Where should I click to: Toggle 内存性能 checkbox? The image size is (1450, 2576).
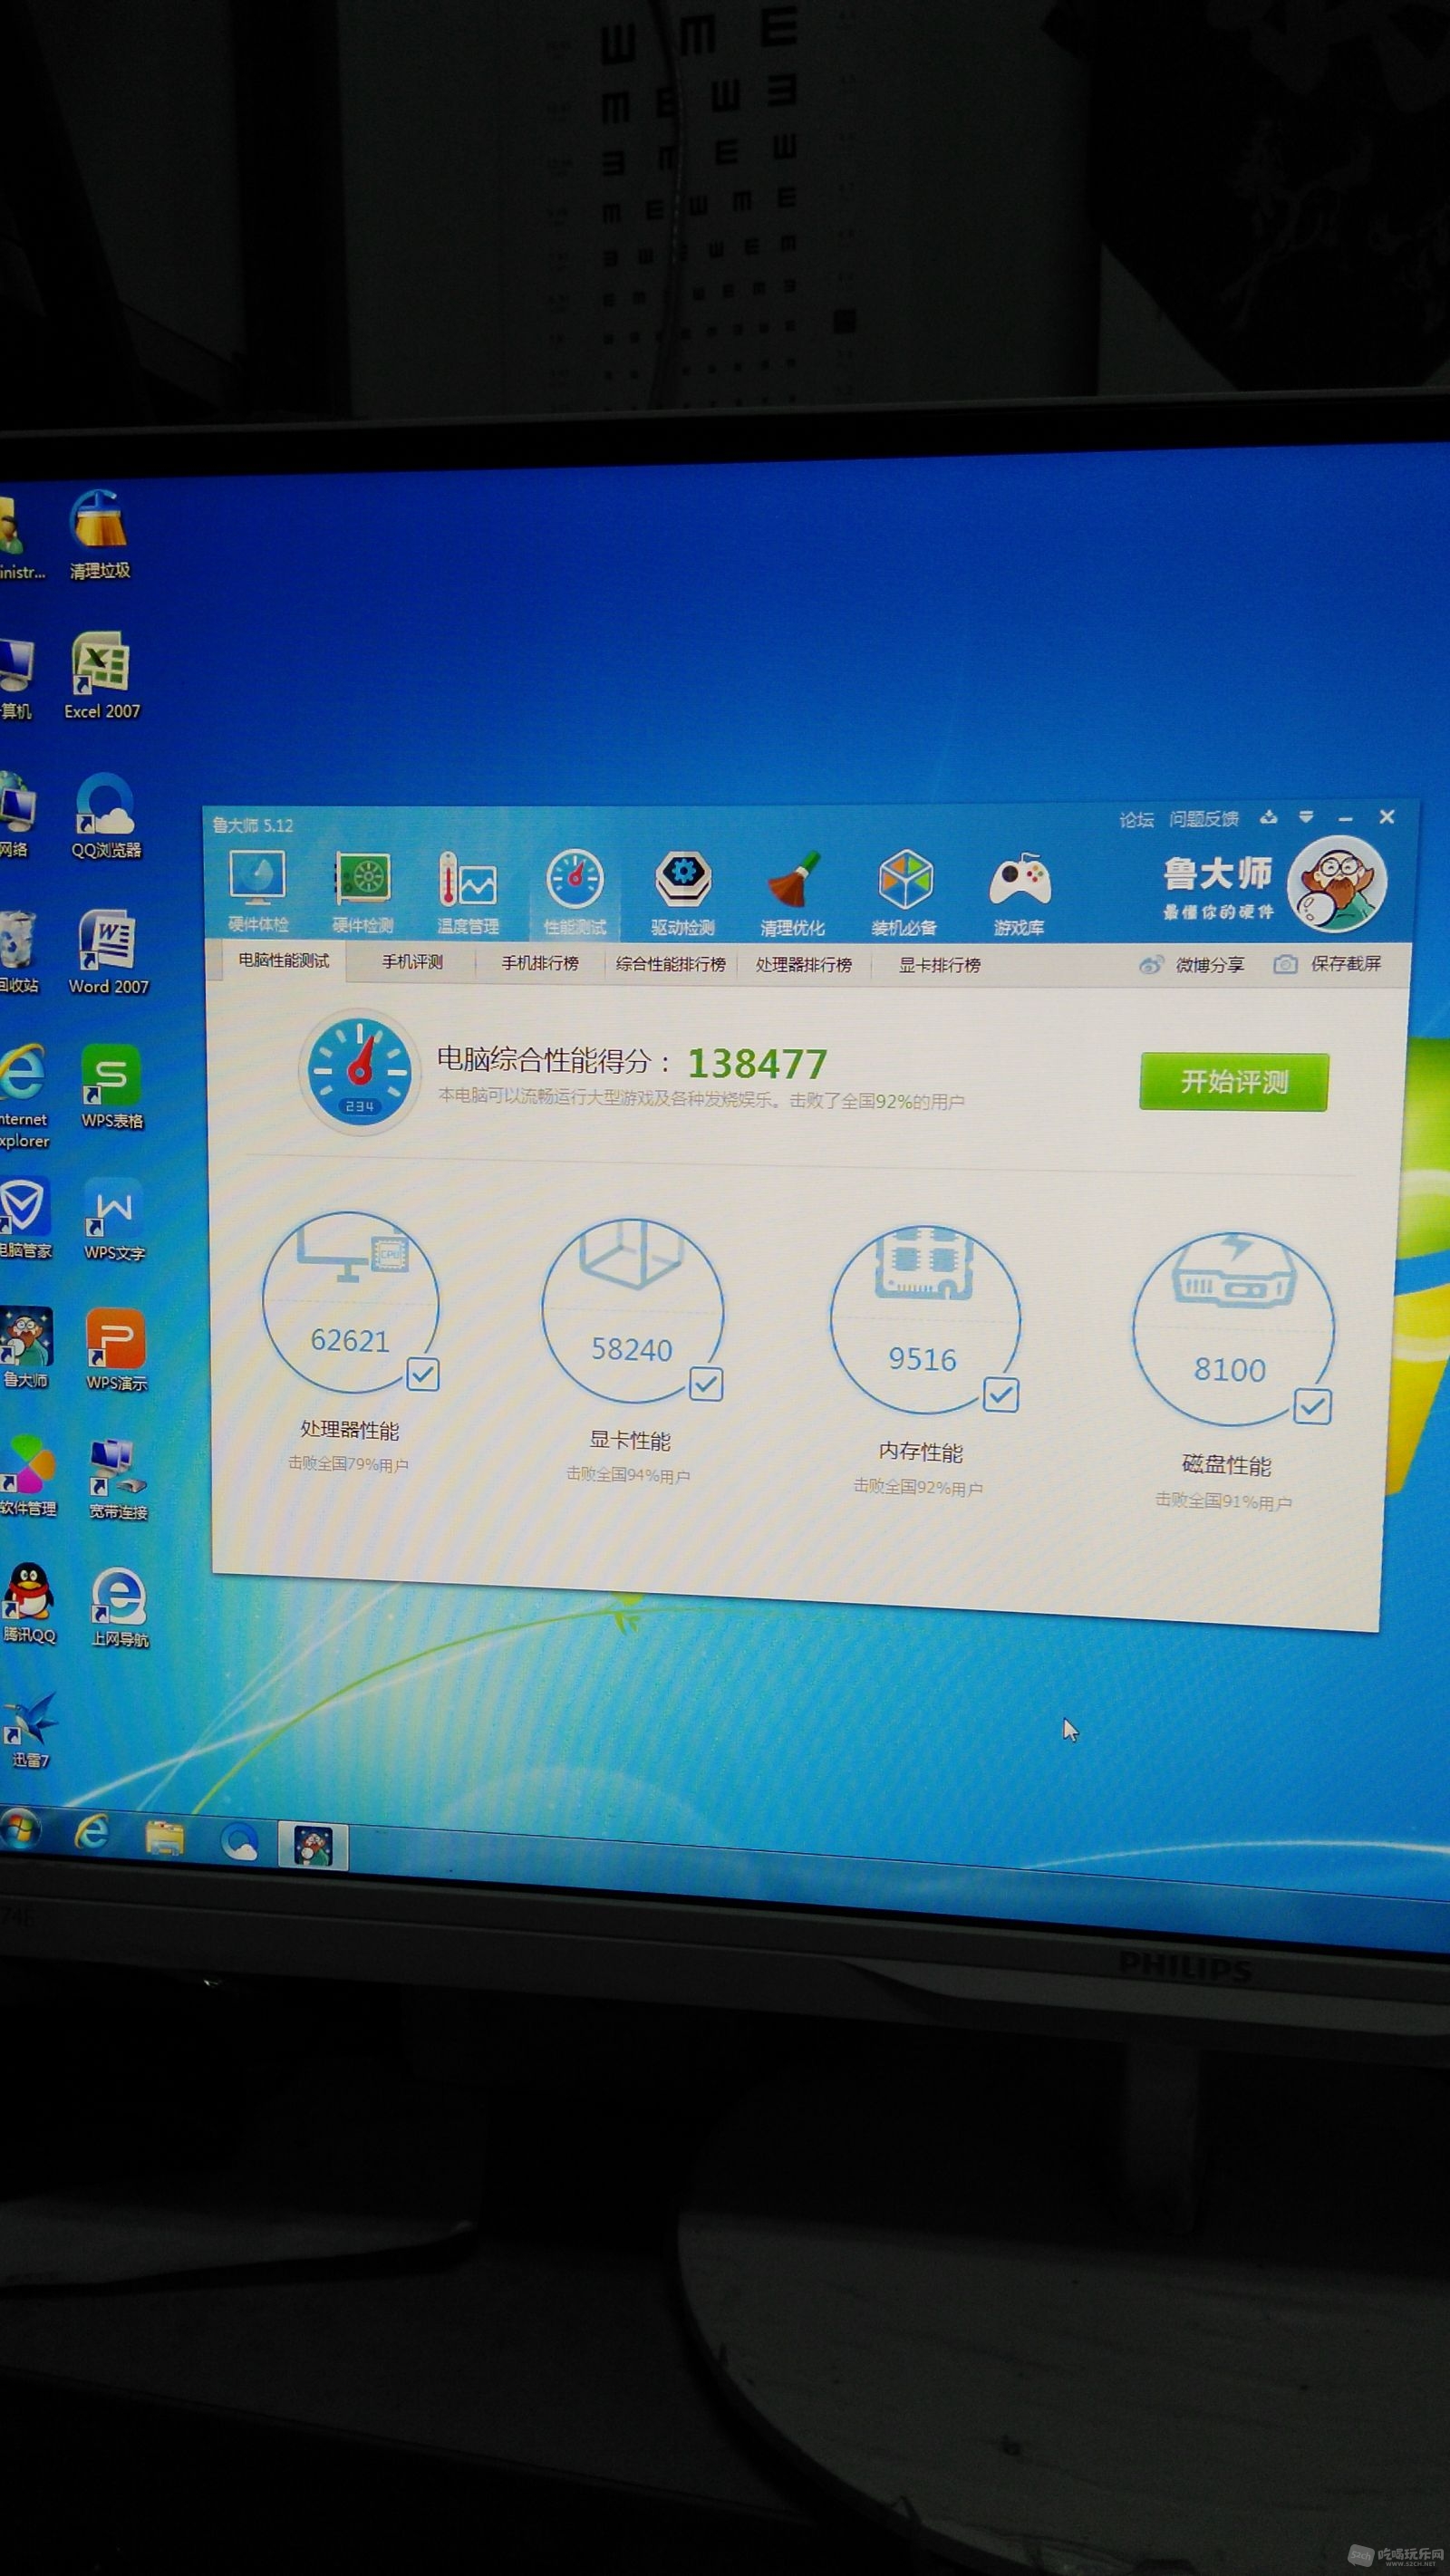pyautogui.click(x=1001, y=1395)
